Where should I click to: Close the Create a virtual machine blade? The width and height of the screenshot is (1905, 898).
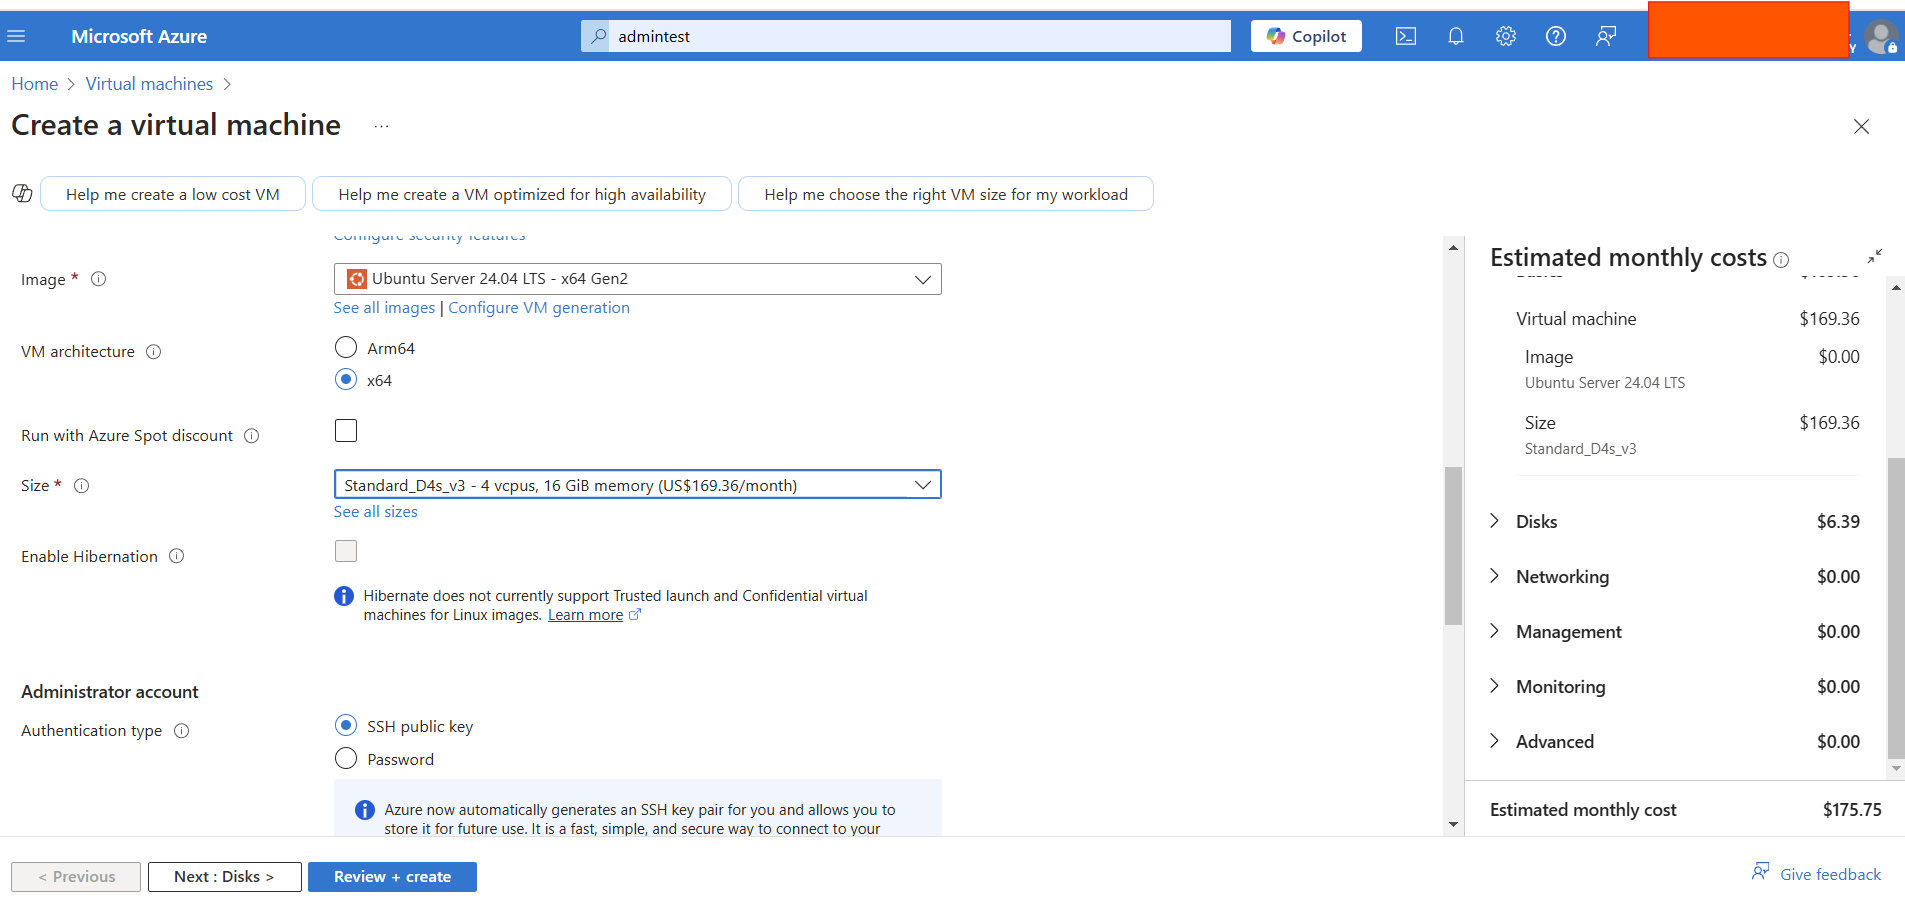coord(1861,126)
